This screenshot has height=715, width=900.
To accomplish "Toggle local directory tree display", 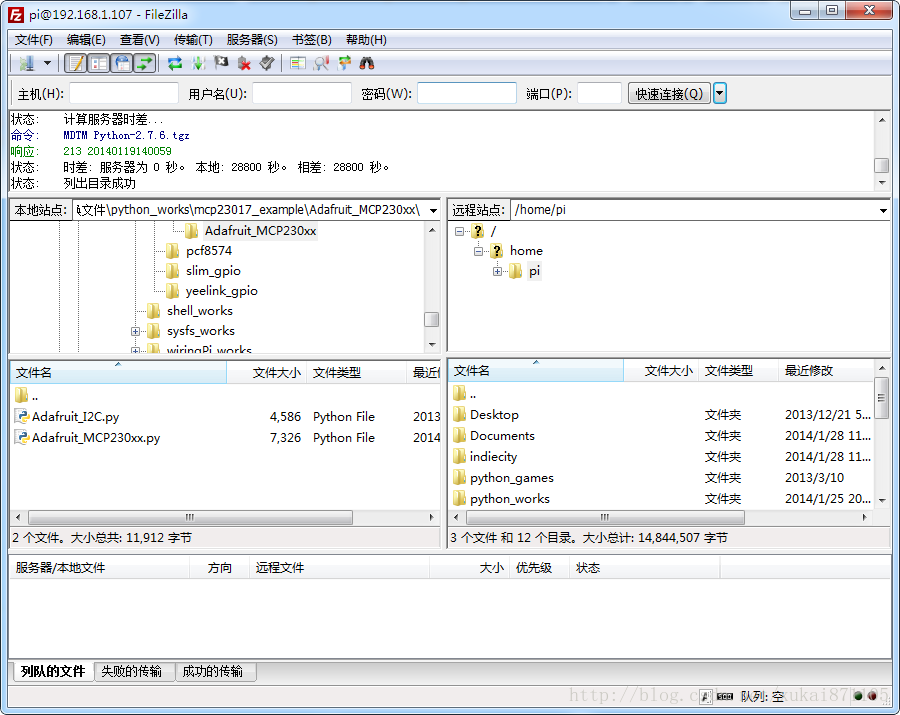I will coord(99,63).
